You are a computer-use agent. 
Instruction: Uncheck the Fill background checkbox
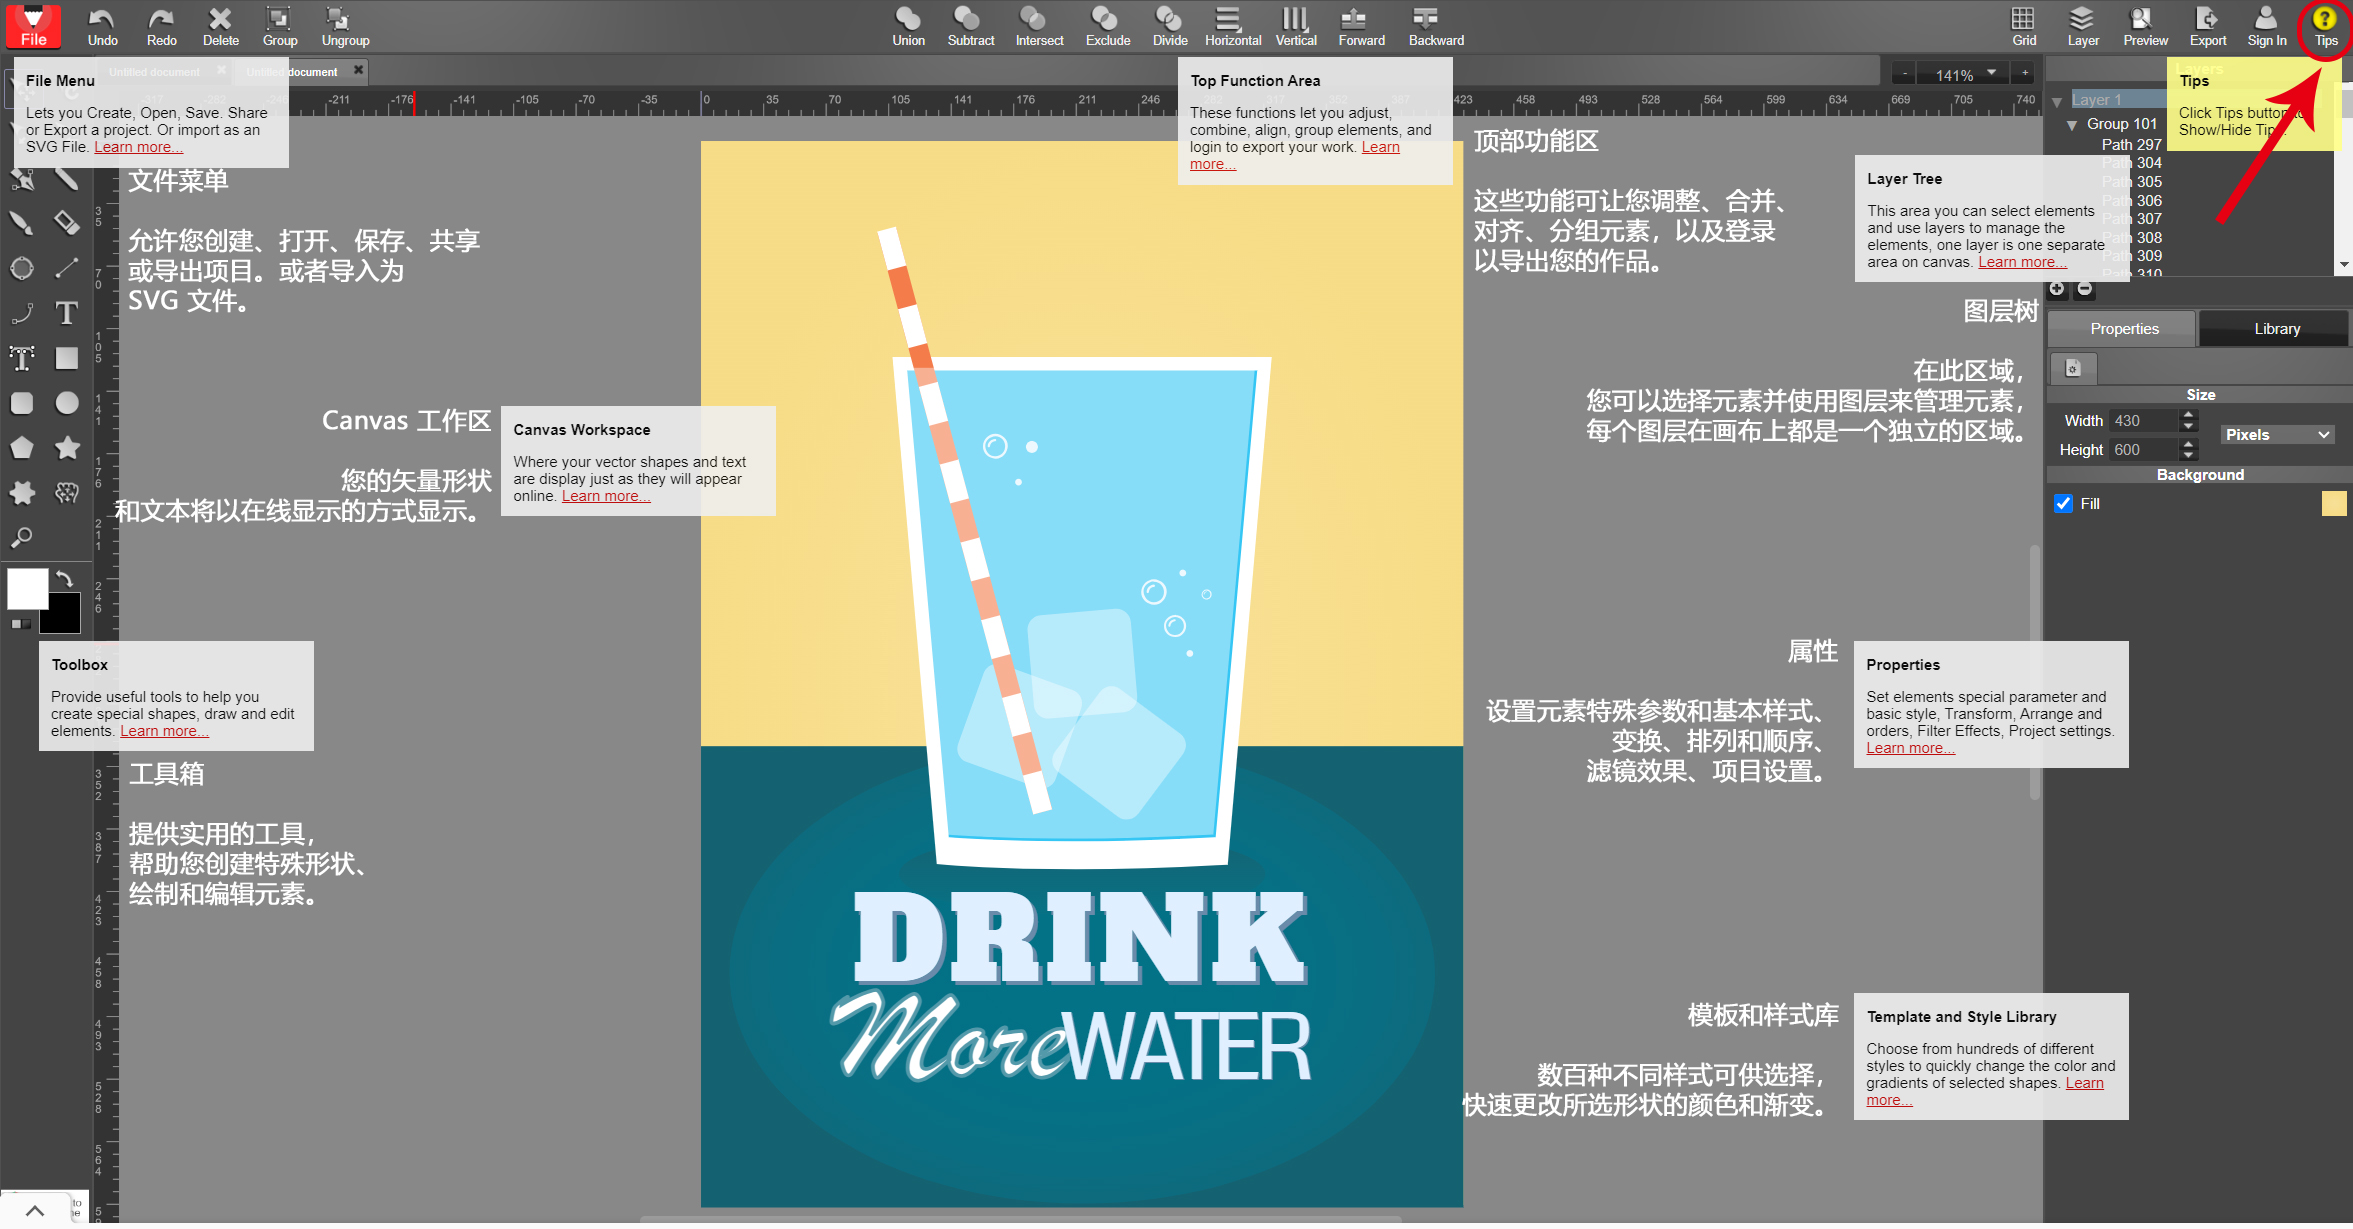[x=2063, y=504]
